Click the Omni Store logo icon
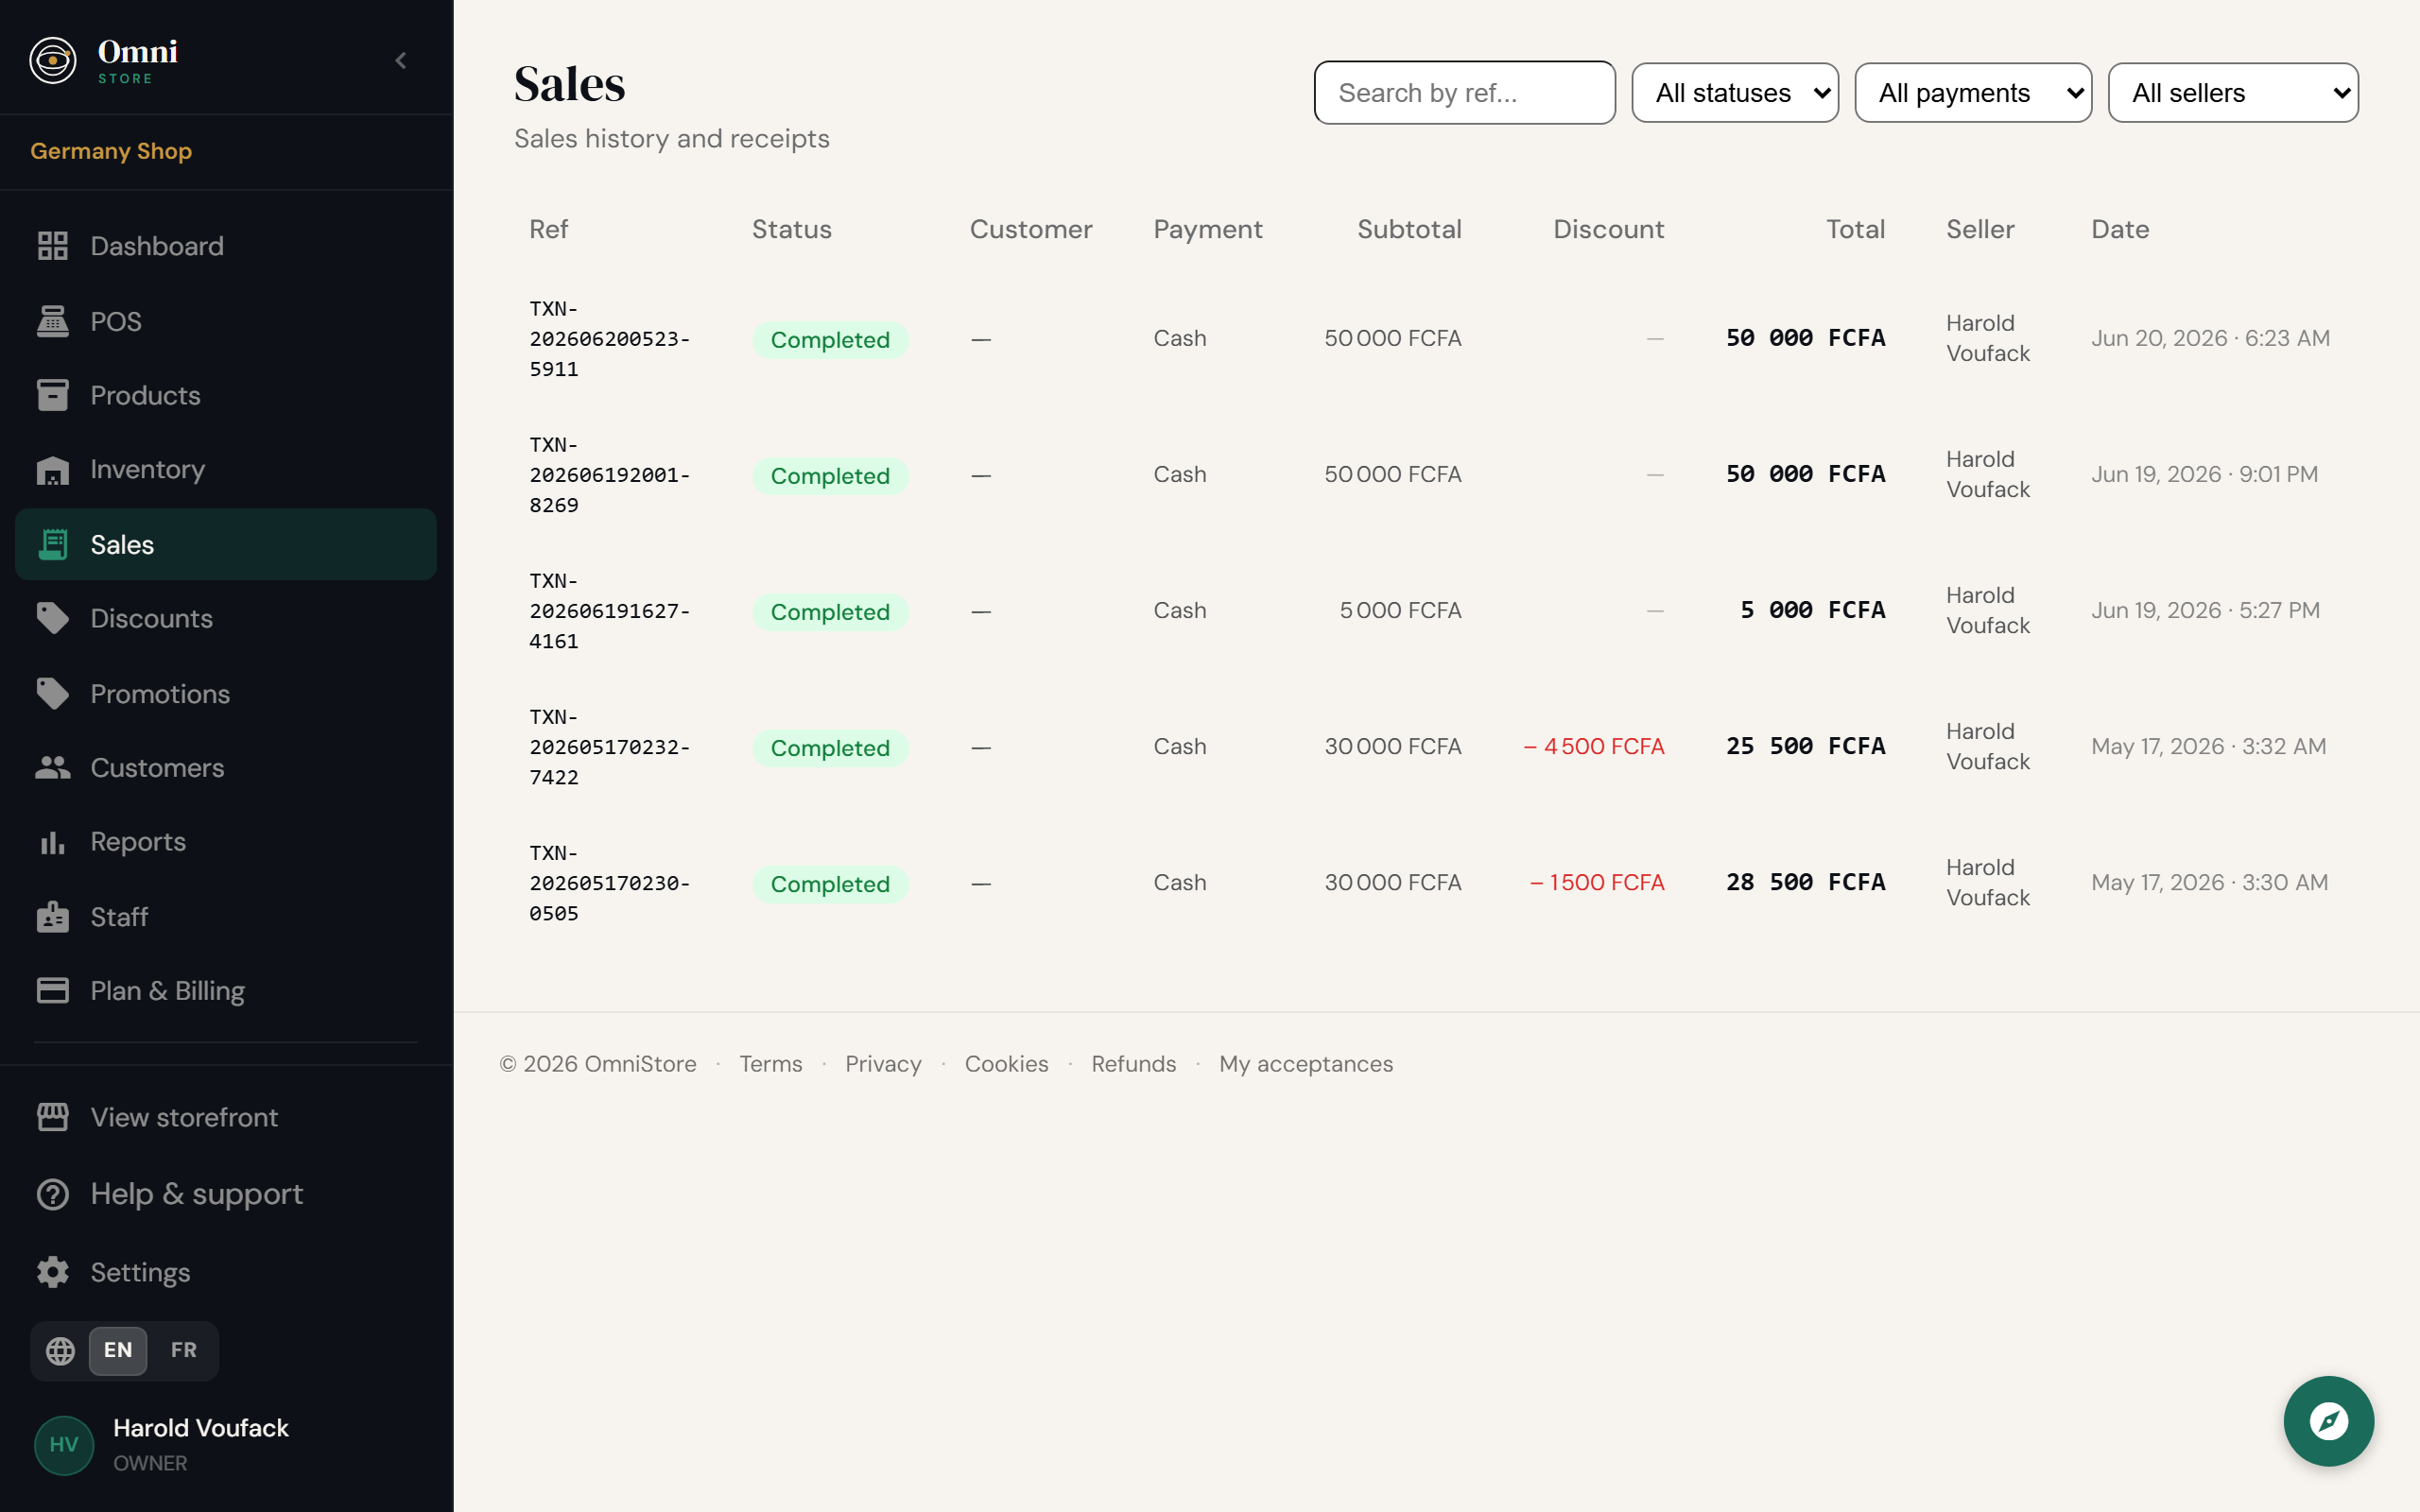The image size is (2420, 1512). pos(53,61)
